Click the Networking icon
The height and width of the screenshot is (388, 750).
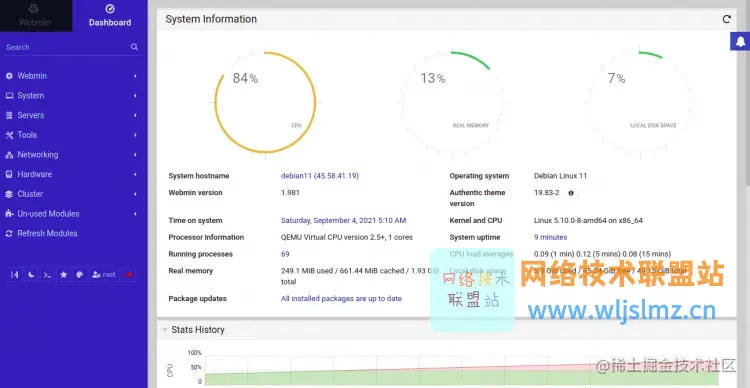(9, 155)
